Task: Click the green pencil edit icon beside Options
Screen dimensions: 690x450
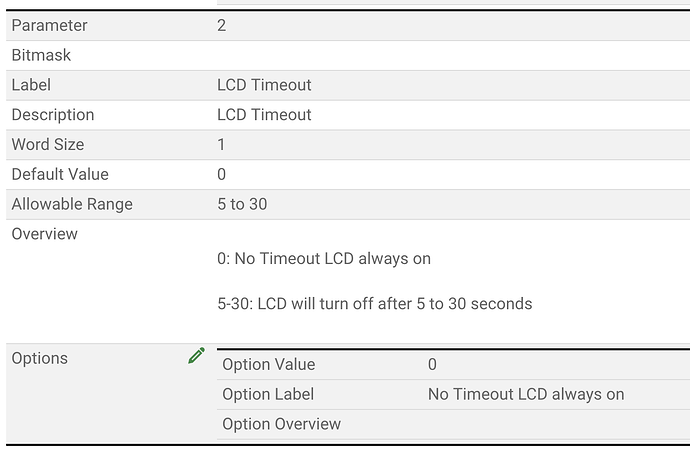Action: point(196,355)
